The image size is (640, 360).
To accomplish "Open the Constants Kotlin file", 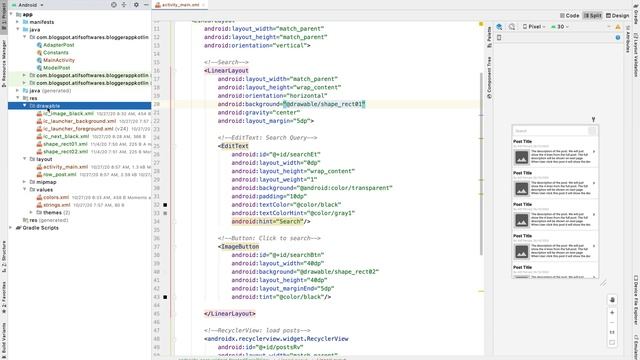I will (x=56, y=53).
